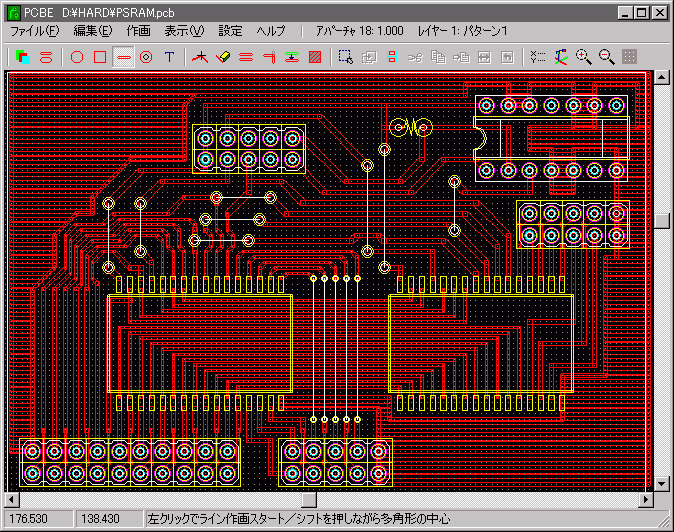
Task: Click the colored axes origin icon
Action: 561,57
